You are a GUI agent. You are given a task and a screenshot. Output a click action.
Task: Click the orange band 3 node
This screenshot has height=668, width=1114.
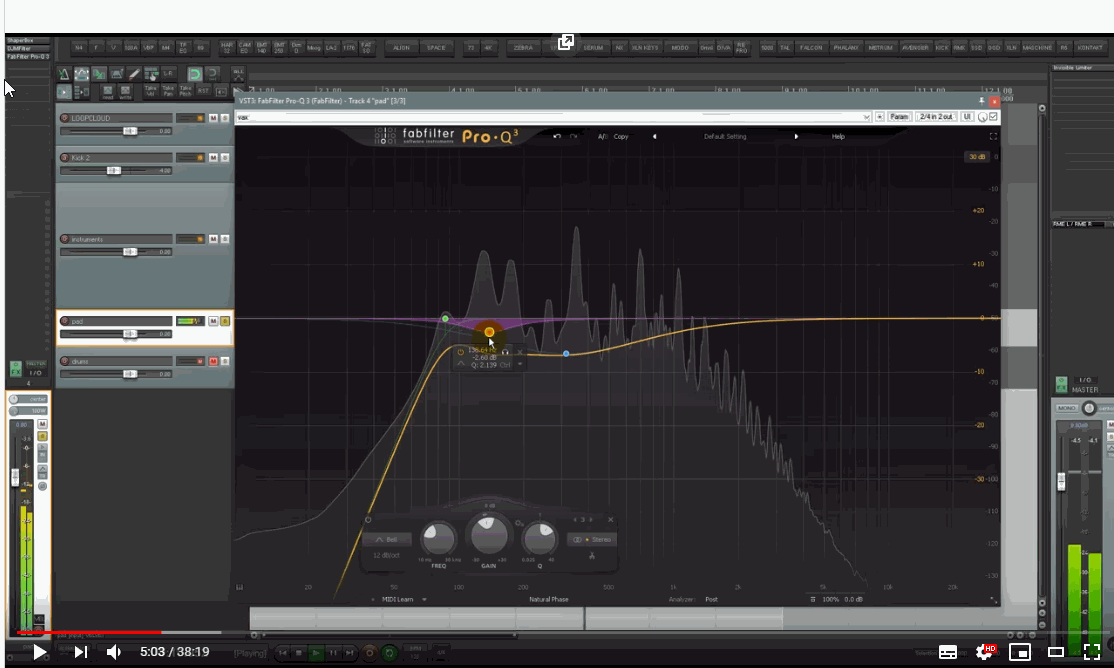click(x=489, y=332)
